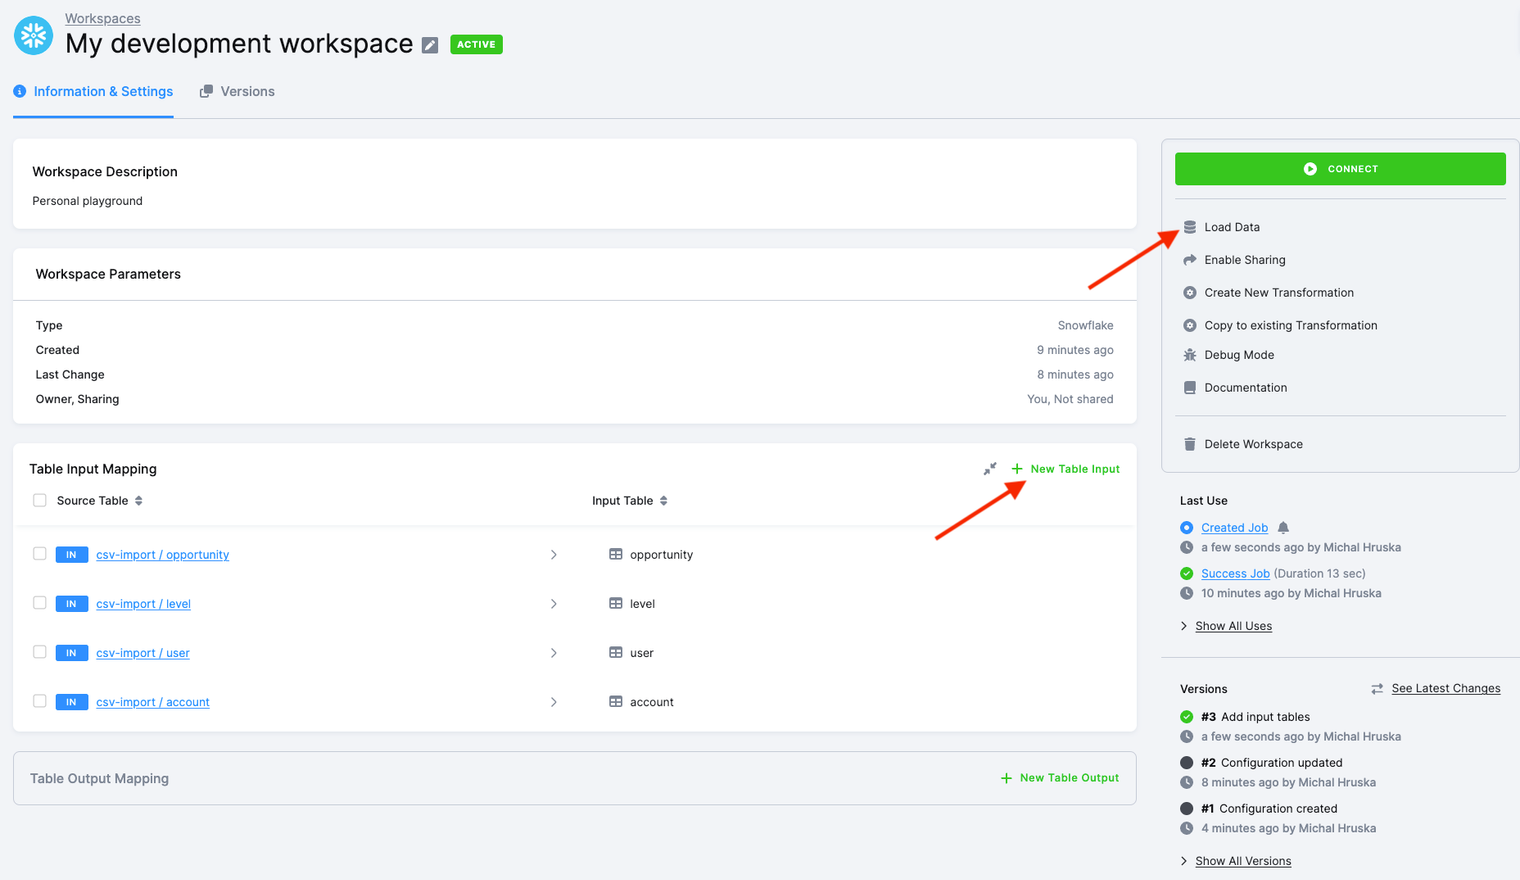Tick the select-all Source Table checkbox
The height and width of the screenshot is (880, 1520).
[40, 500]
